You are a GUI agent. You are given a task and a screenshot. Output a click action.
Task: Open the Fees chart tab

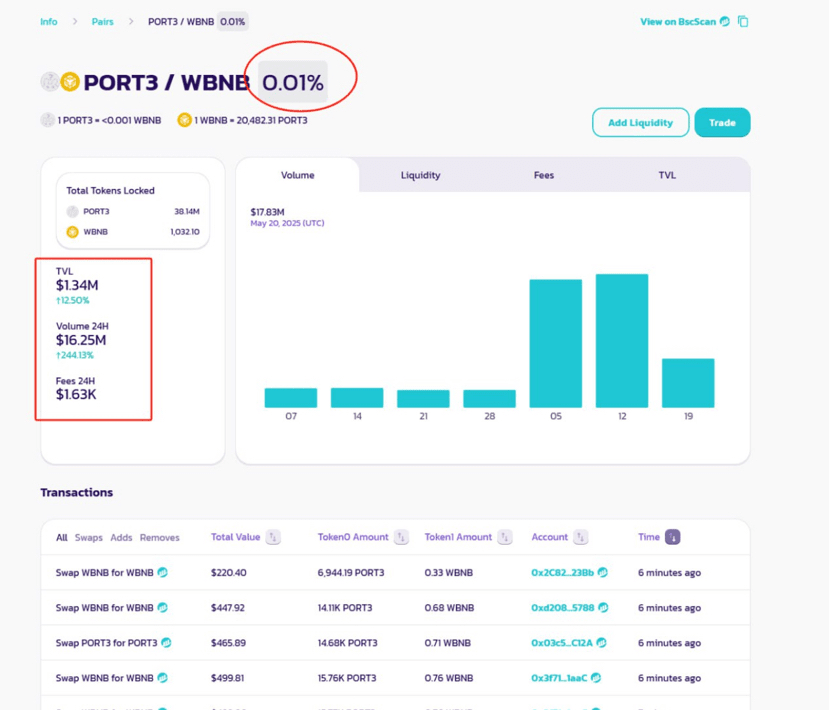click(x=544, y=175)
